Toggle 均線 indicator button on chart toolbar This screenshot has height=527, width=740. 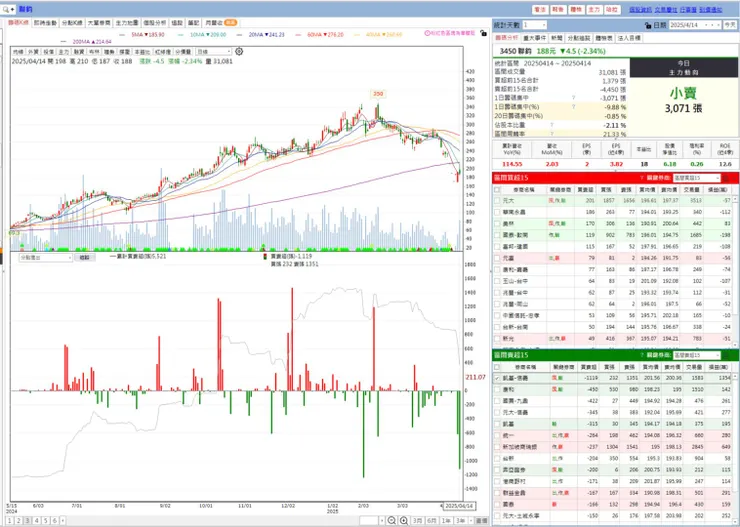pyautogui.click(x=18, y=52)
